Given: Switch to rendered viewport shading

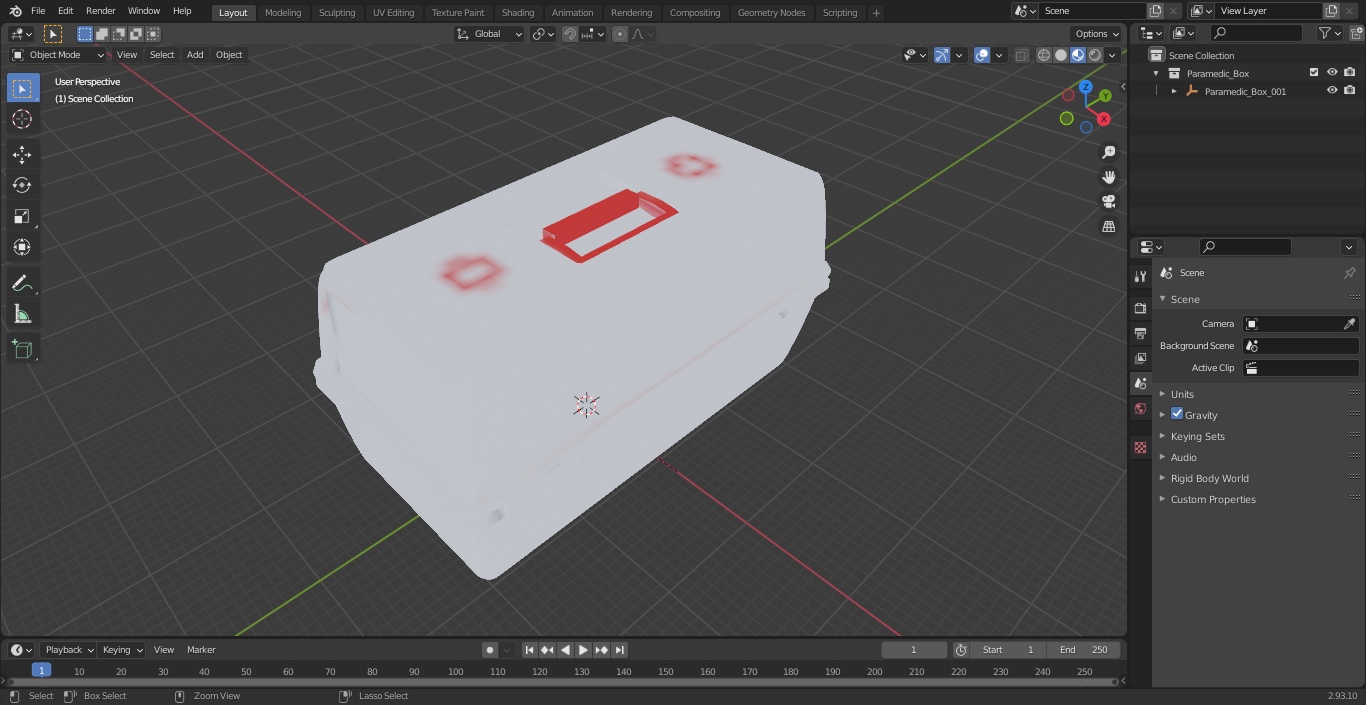Looking at the screenshot, I should tap(1095, 55).
